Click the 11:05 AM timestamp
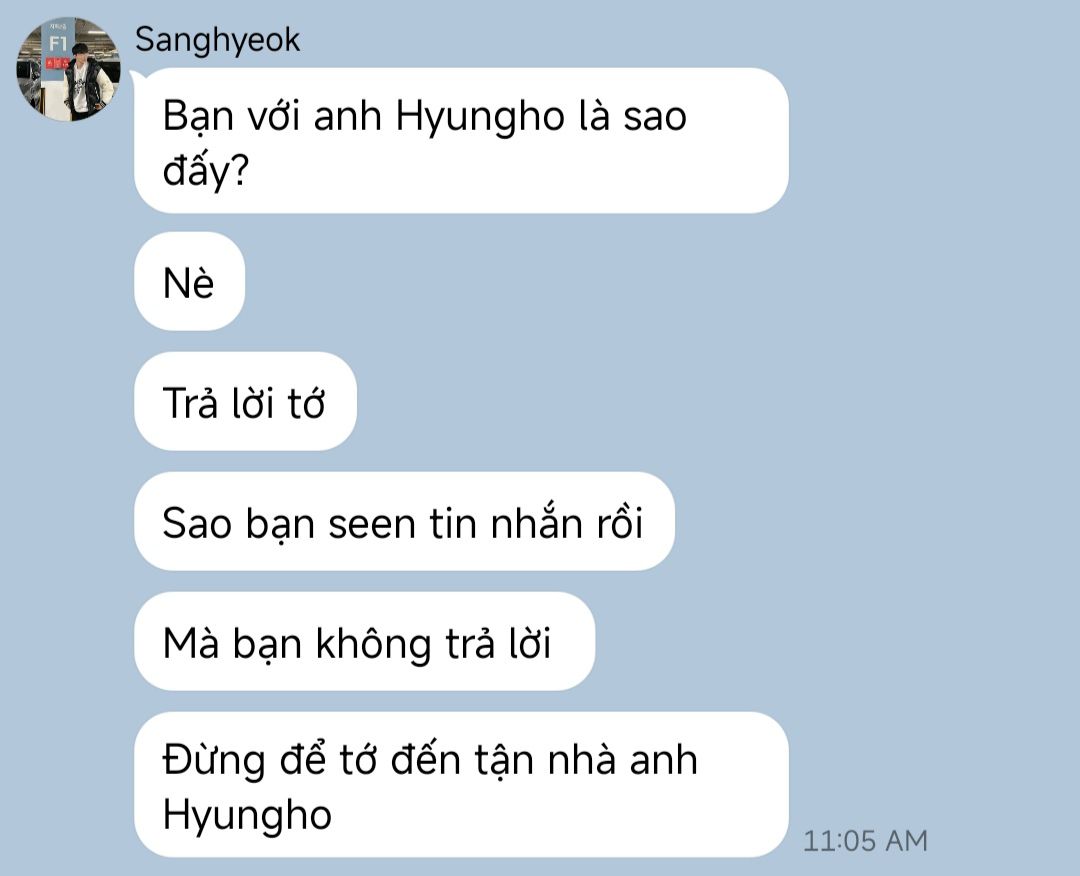This screenshot has width=1080, height=876. coord(865,841)
